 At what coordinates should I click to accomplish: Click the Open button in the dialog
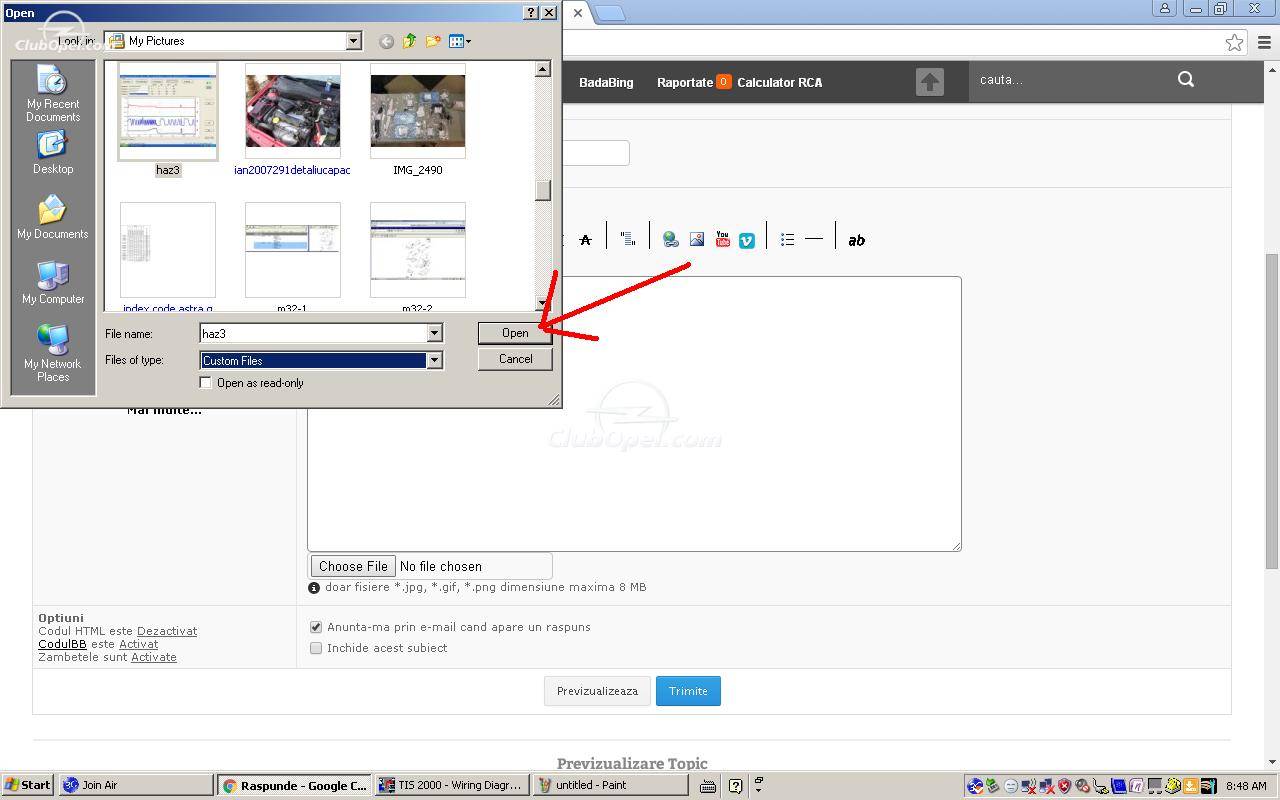(515, 333)
